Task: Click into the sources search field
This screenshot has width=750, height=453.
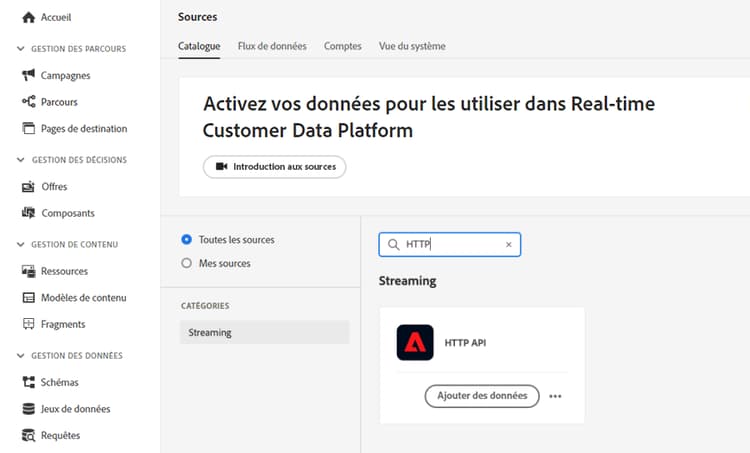Action: click(x=450, y=244)
